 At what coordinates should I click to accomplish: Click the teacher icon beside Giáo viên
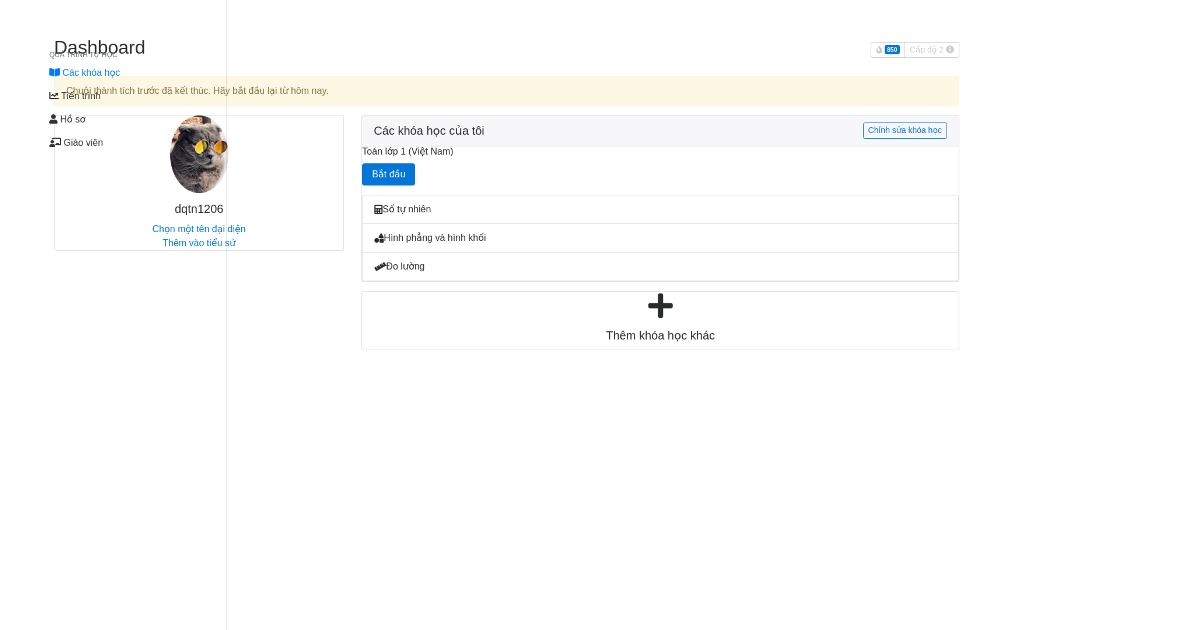tap(55, 141)
